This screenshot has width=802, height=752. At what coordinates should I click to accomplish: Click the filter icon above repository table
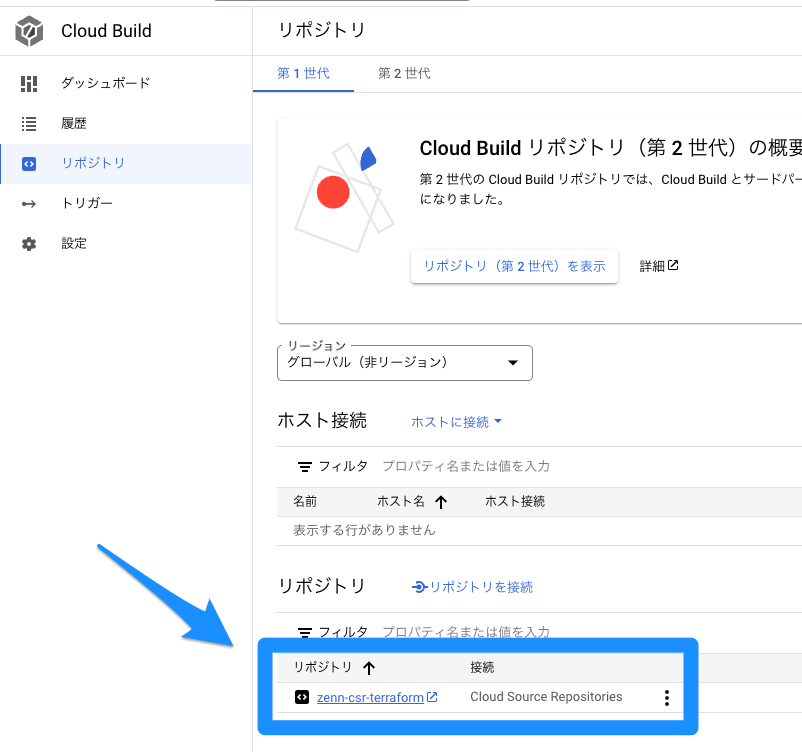[x=305, y=632]
